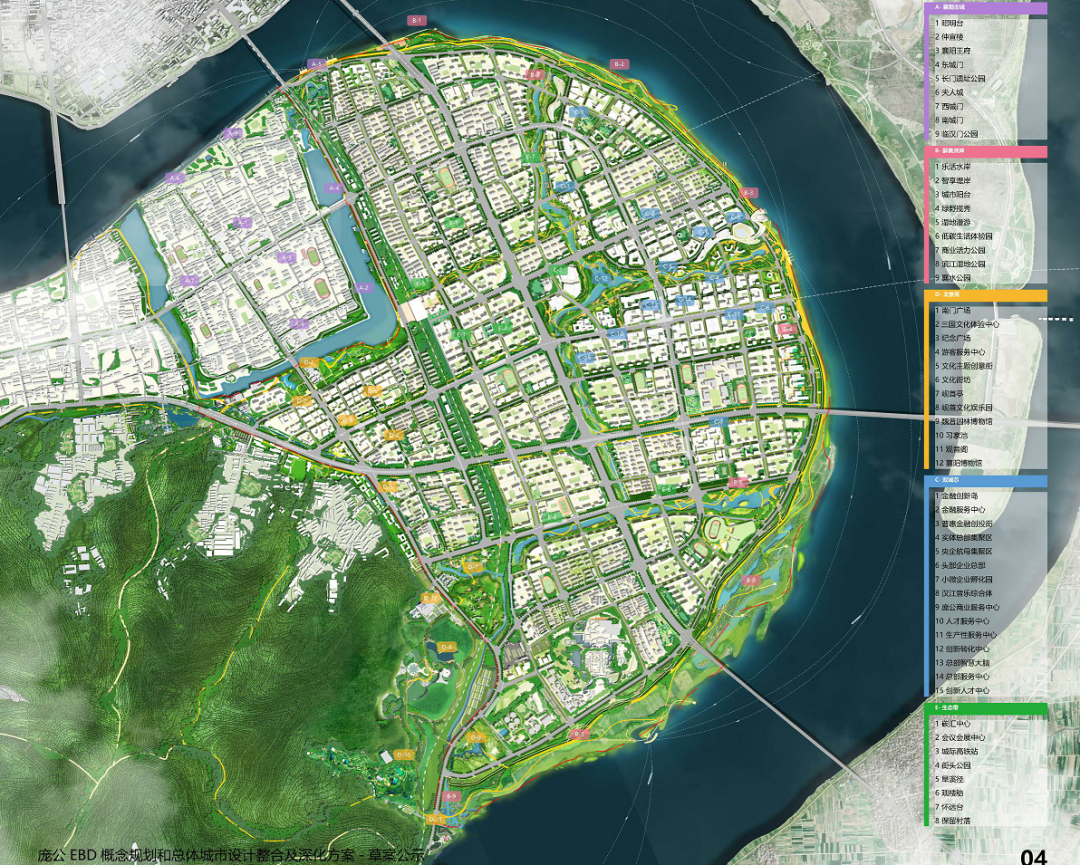Select the blue 'C' legend header bar

(x=986, y=480)
